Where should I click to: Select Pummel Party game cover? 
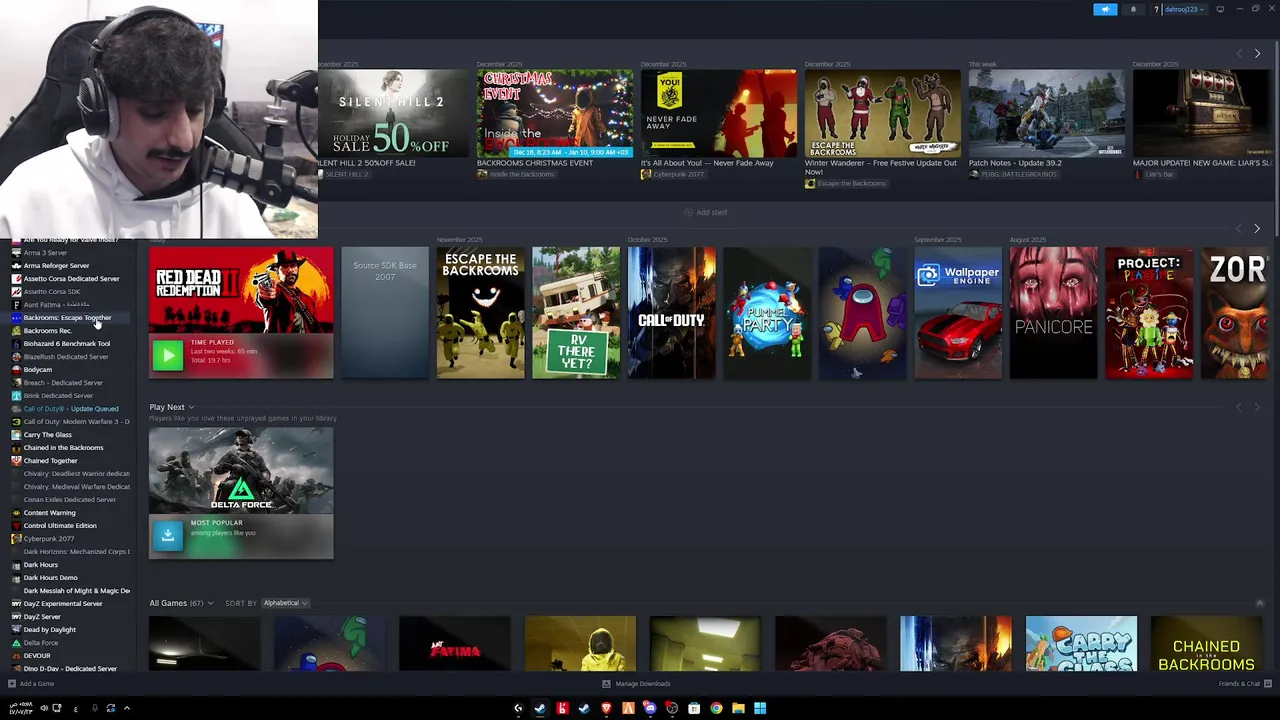coord(767,313)
